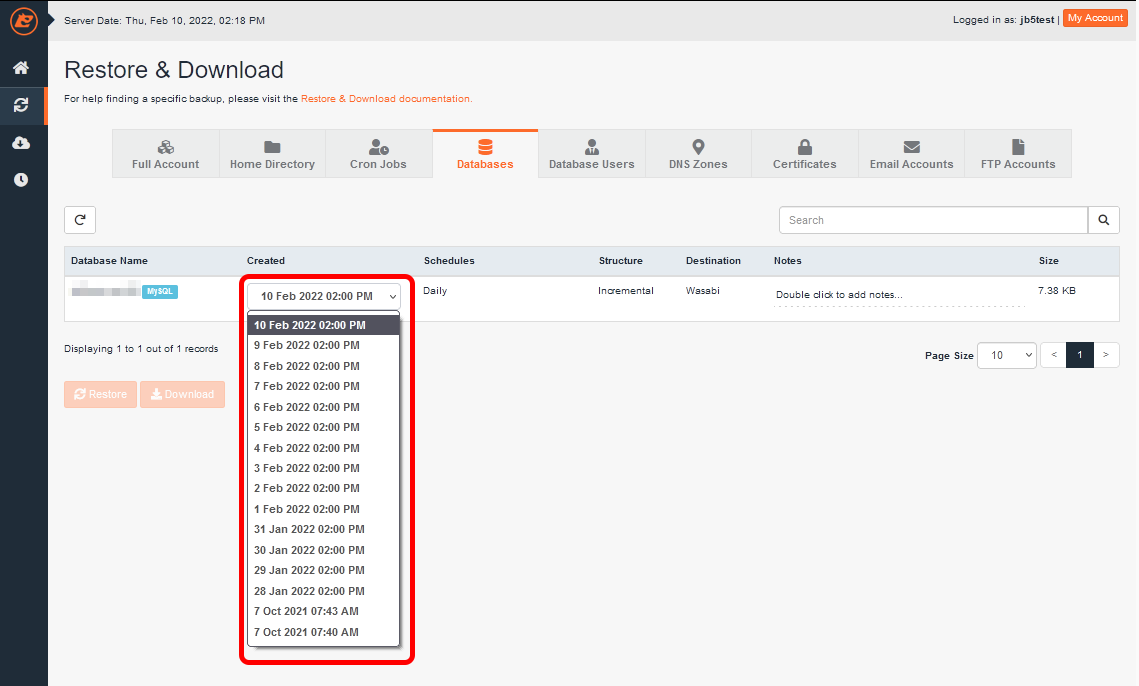Expand the Created date dropdown
Image resolution: width=1139 pixels, height=686 pixels.
(323, 296)
